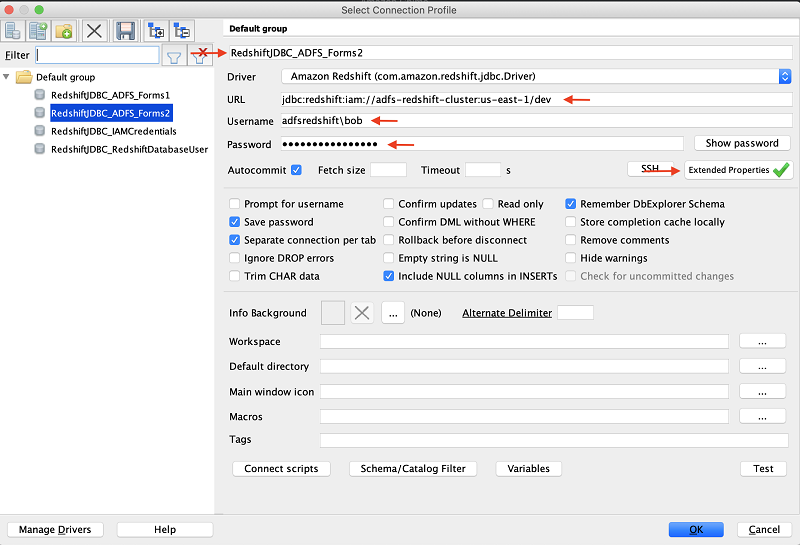Image resolution: width=800 pixels, height=545 pixels.
Task: Click the Help button
Action: coord(165,530)
